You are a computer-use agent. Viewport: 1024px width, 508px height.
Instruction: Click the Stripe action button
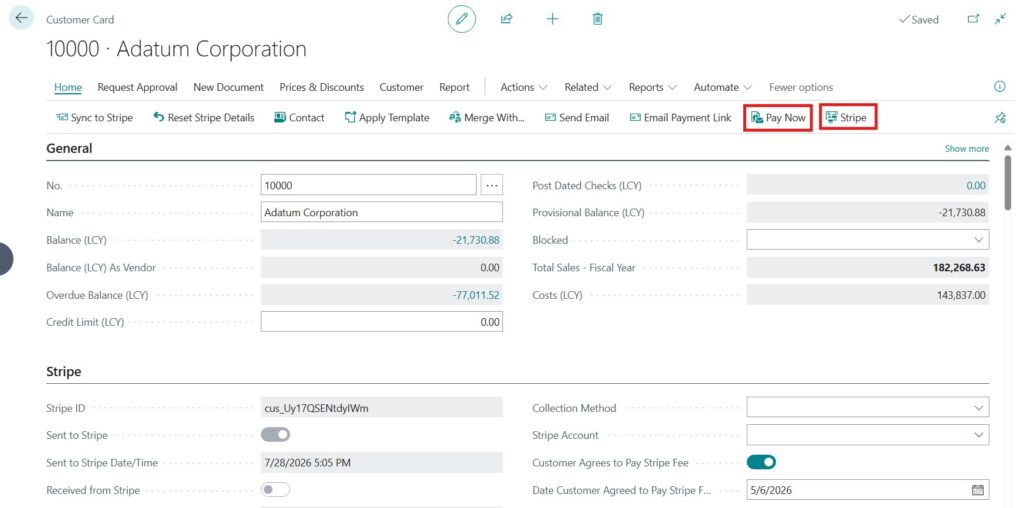pyautogui.click(x=848, y=118)
